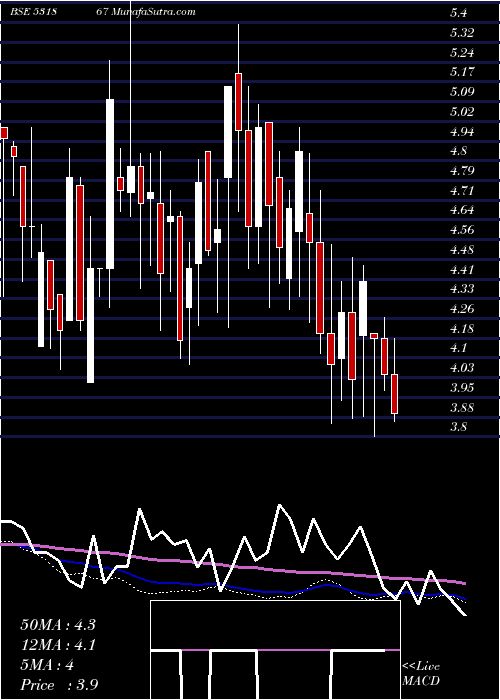This screenshot has width=500, height=700.
Task: Click the price label 5.09
Action: (462, 92)
